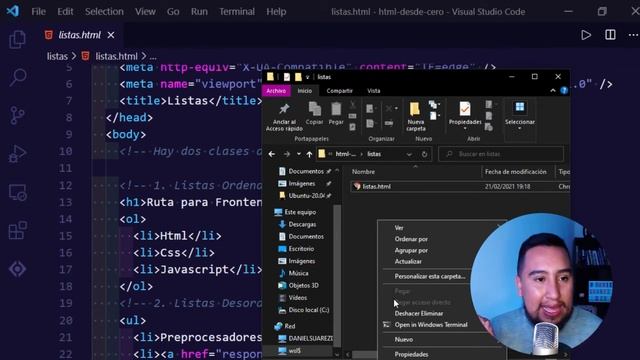Go up one folder level
This screenshot has width=640, height=360.
point(309,154)
